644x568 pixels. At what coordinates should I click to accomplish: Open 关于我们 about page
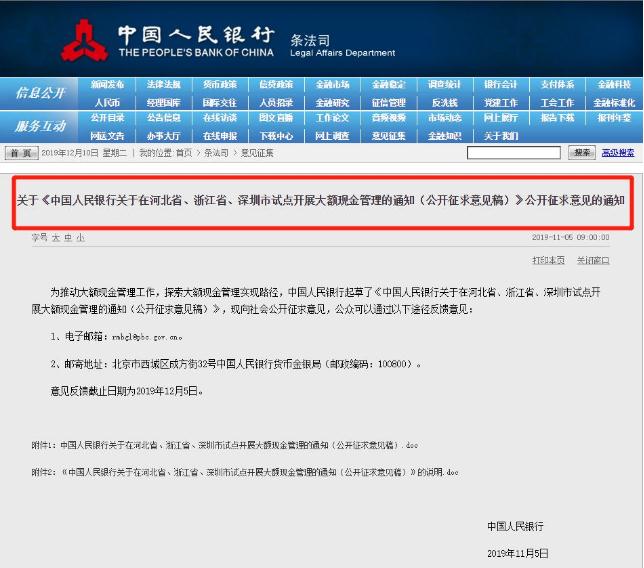click(501, 136)
